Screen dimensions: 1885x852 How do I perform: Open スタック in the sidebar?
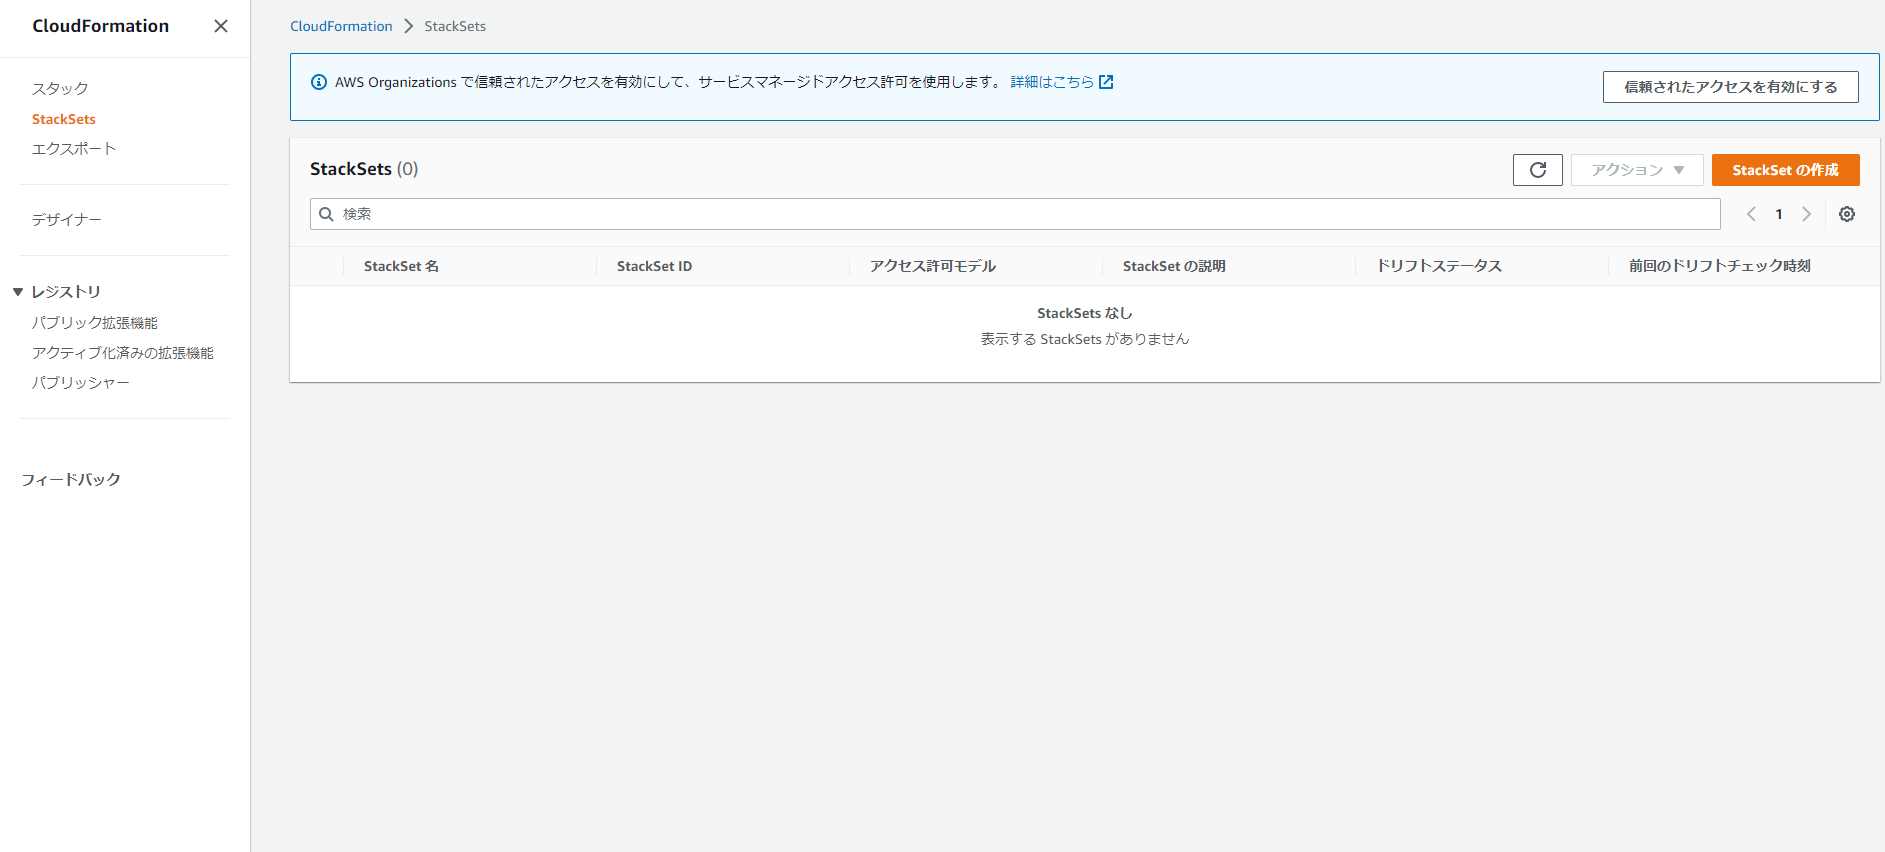60,89
